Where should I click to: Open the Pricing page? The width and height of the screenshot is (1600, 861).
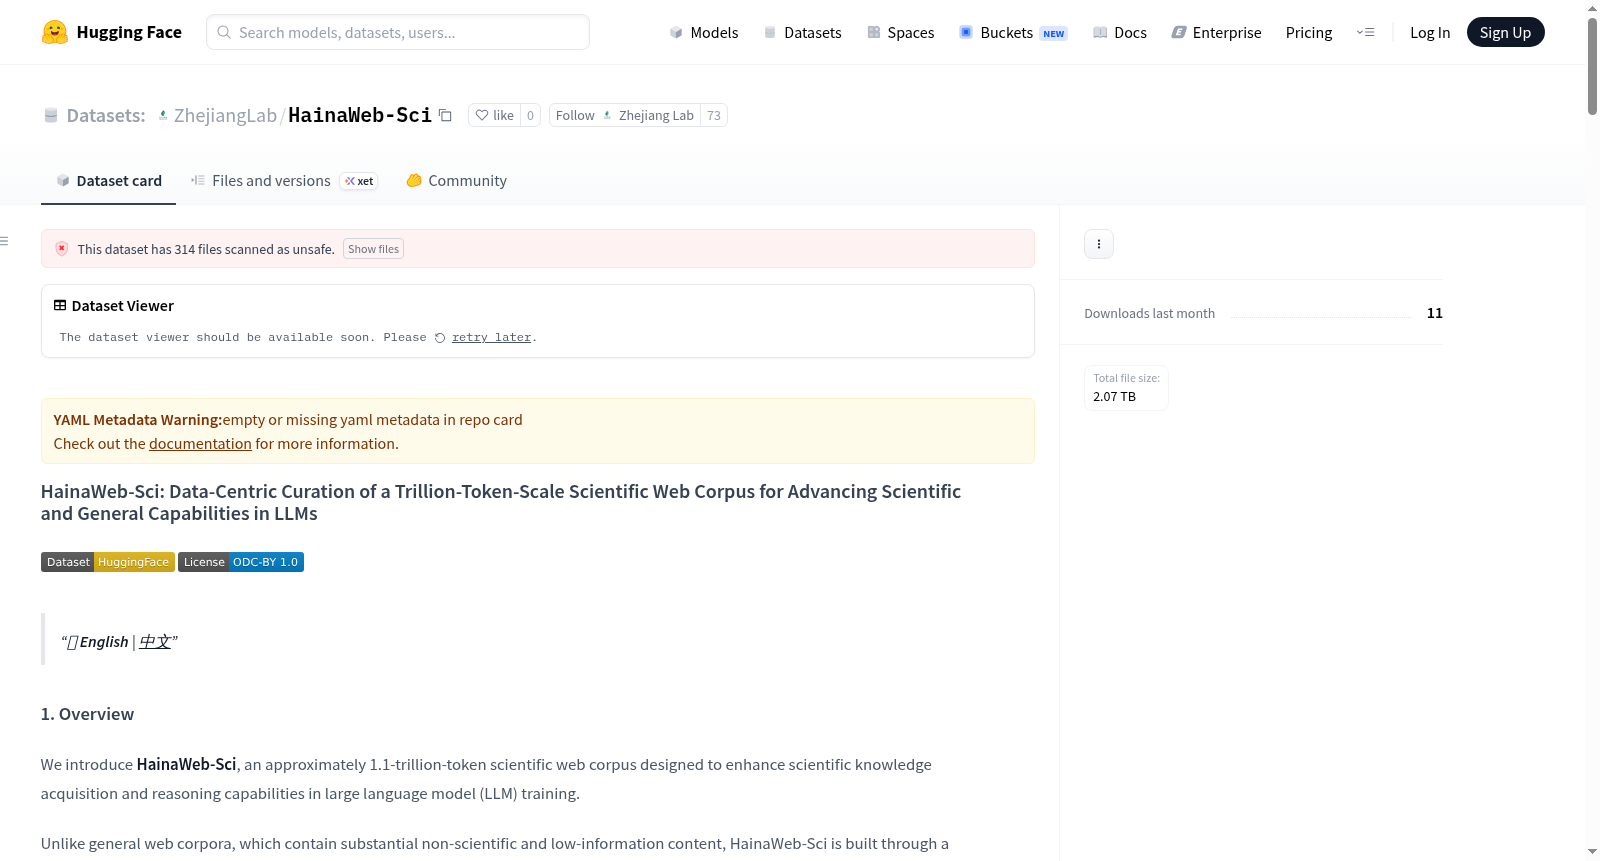(1309, 32)
